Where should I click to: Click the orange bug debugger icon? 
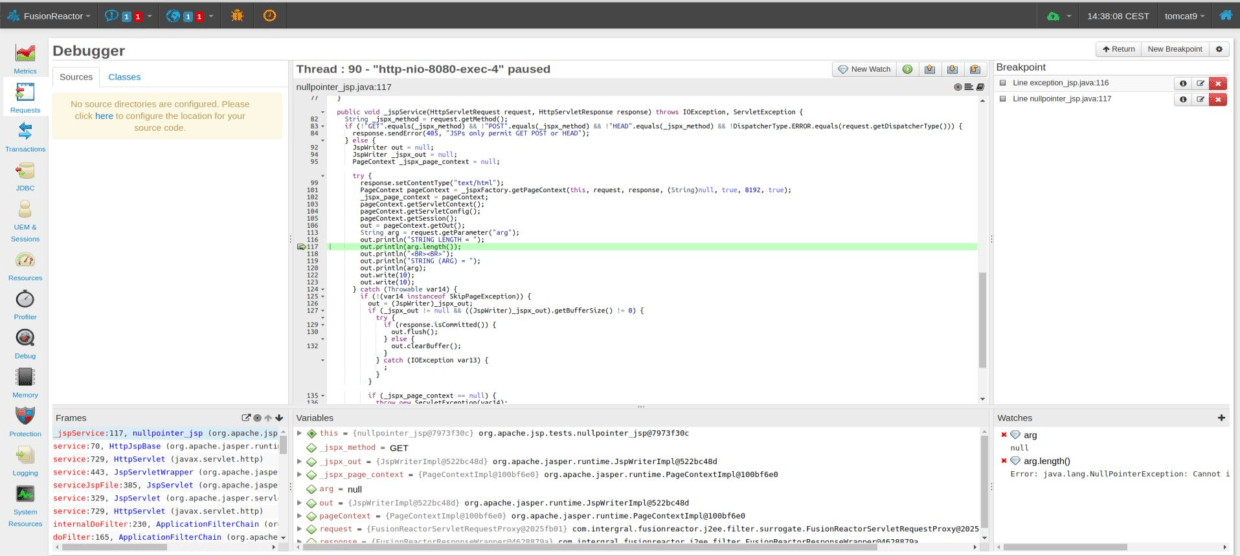click(x=236, y=16)
